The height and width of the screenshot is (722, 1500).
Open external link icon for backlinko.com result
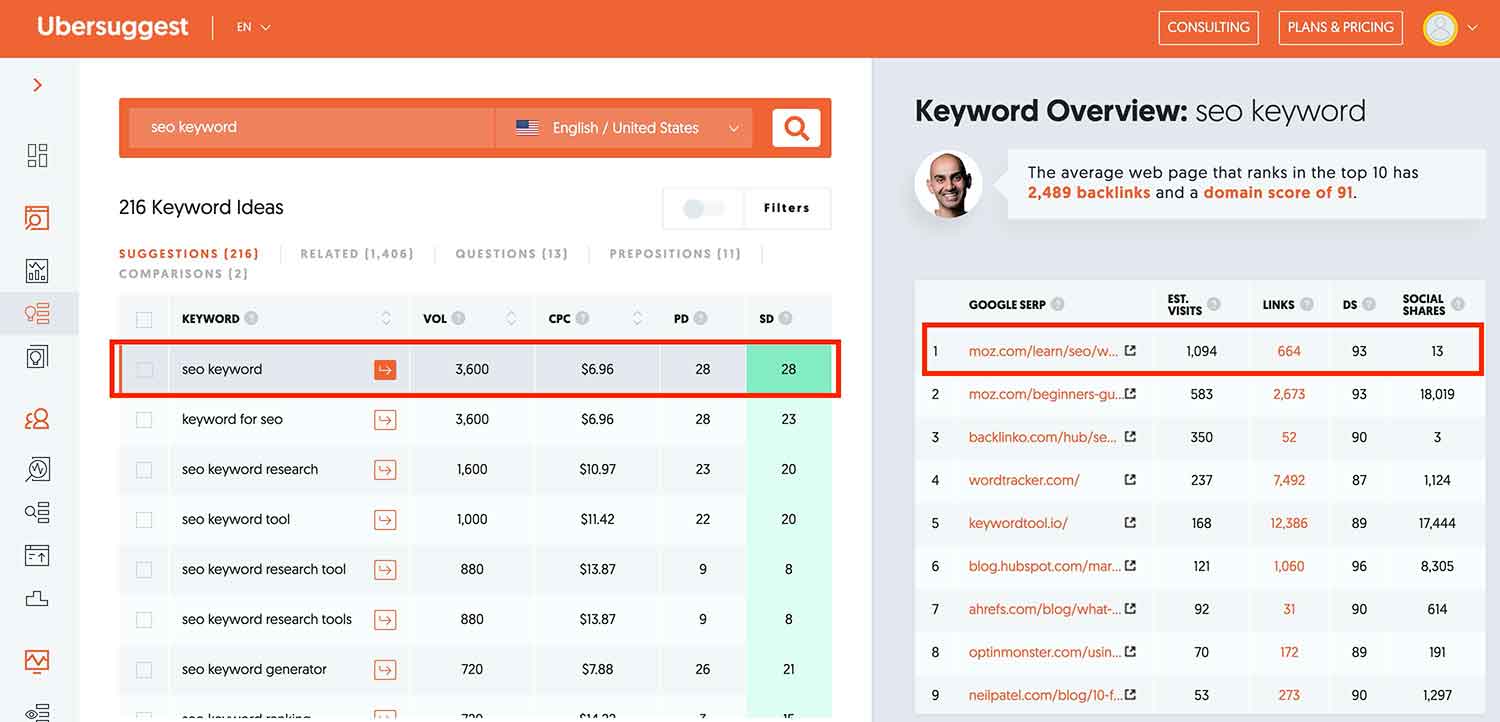[1130, 437]
